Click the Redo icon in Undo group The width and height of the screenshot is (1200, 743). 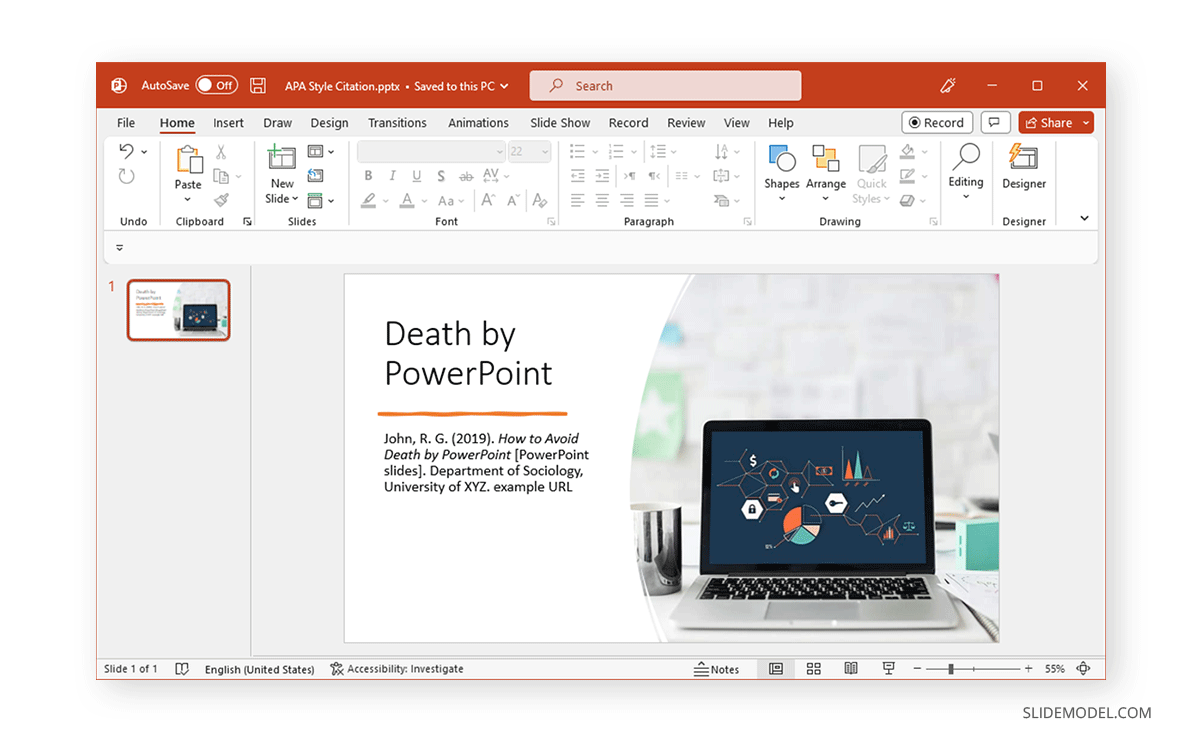click(x=127, y=176)
